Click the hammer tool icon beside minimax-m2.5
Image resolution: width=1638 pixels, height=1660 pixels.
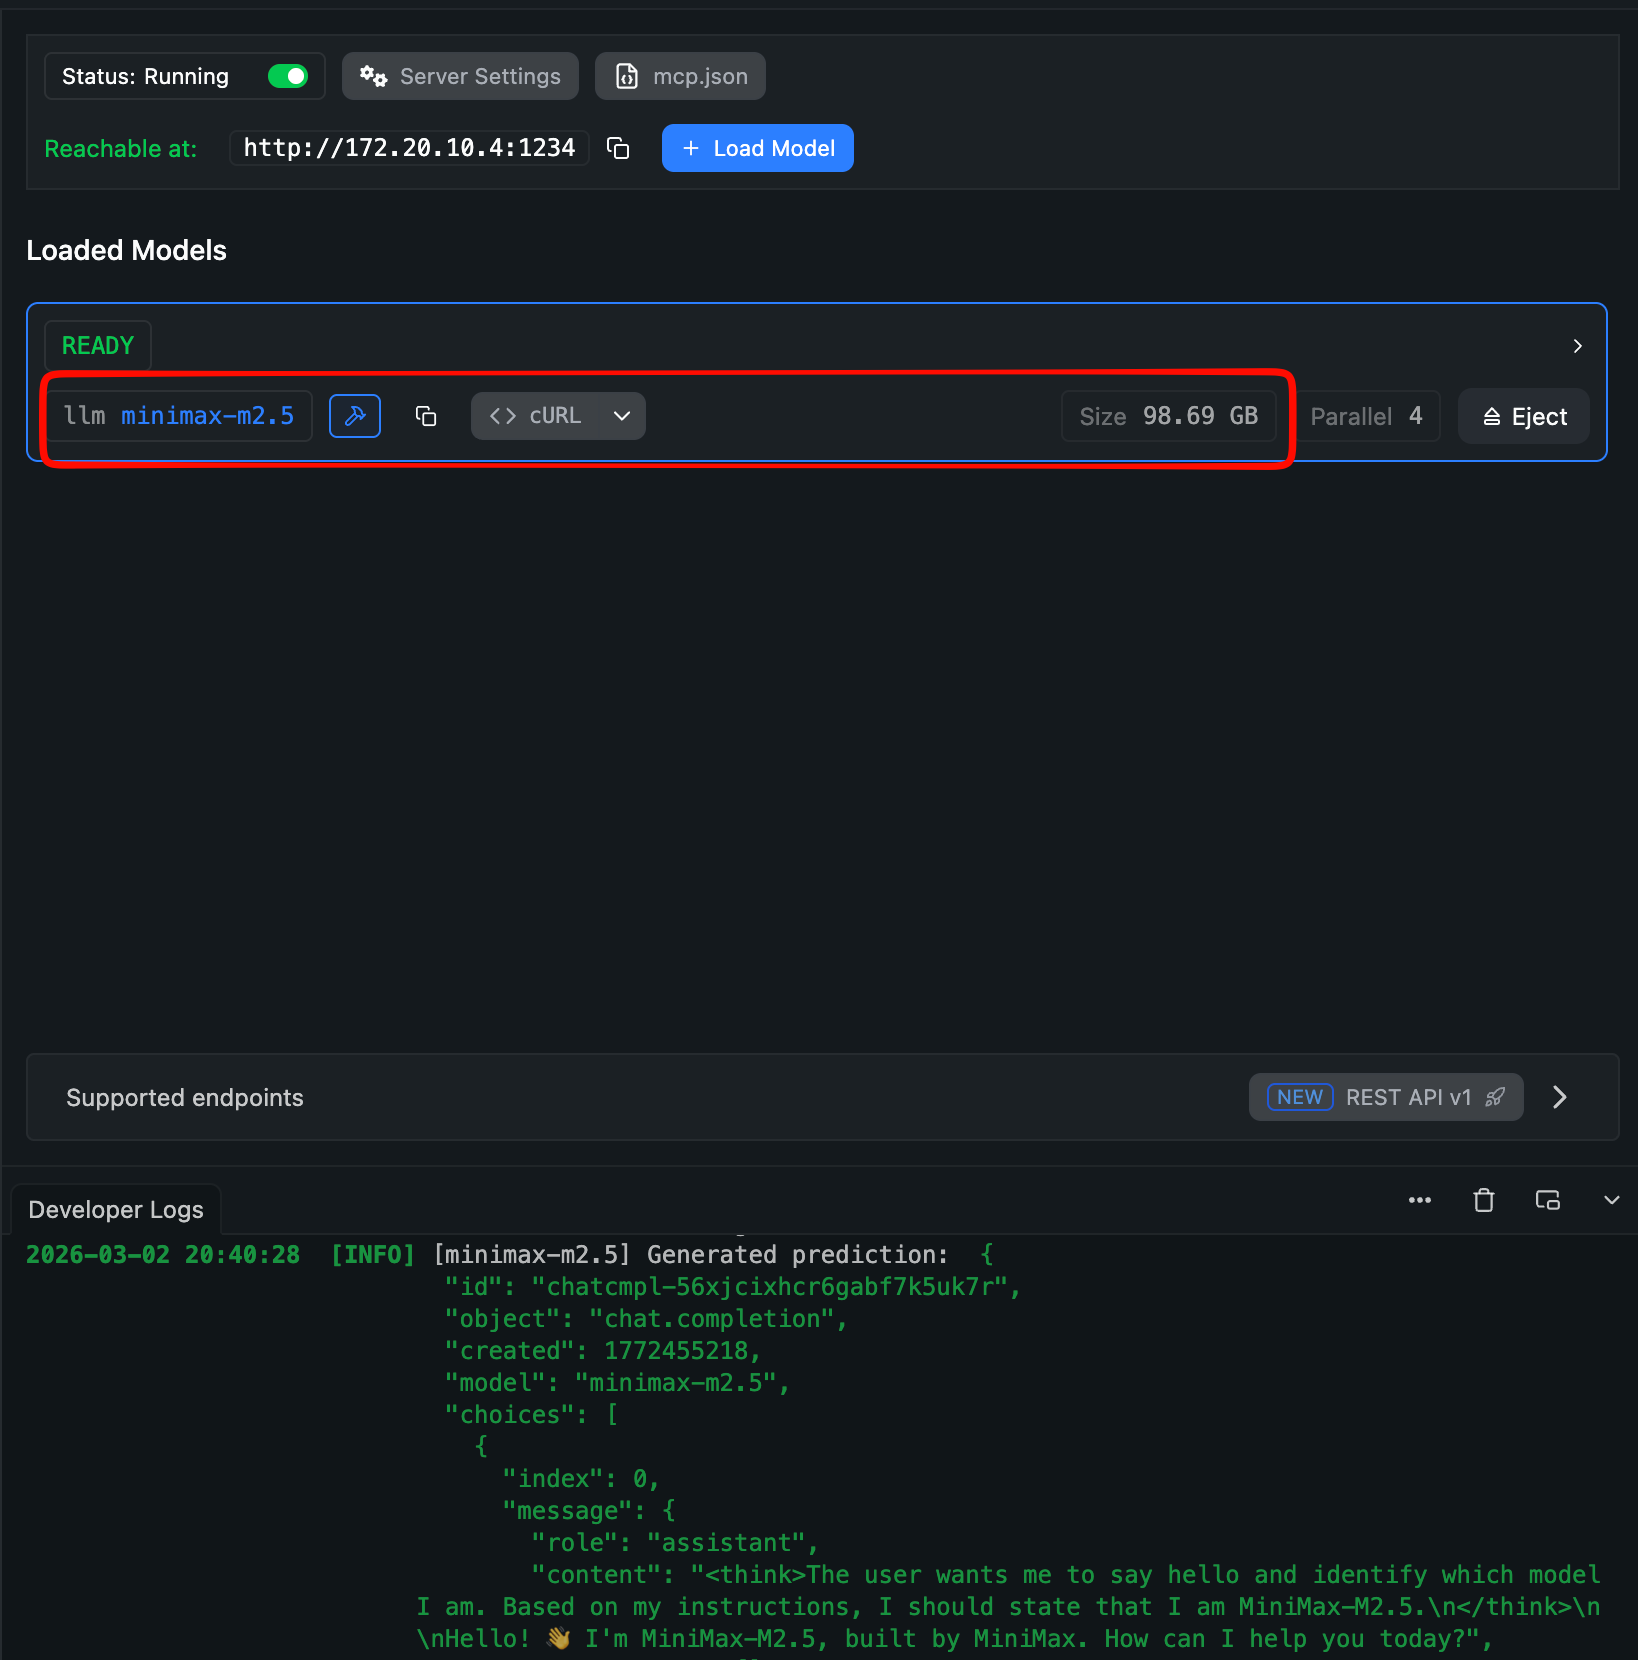(355, 416)
